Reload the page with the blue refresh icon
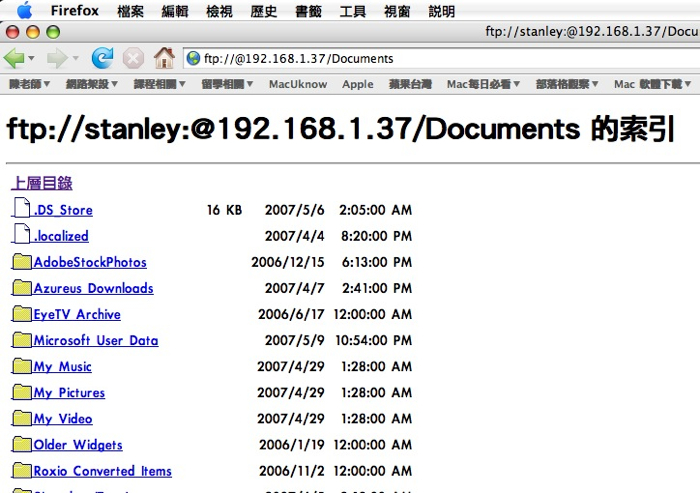700x493 pixels. [x=102, y=58]
